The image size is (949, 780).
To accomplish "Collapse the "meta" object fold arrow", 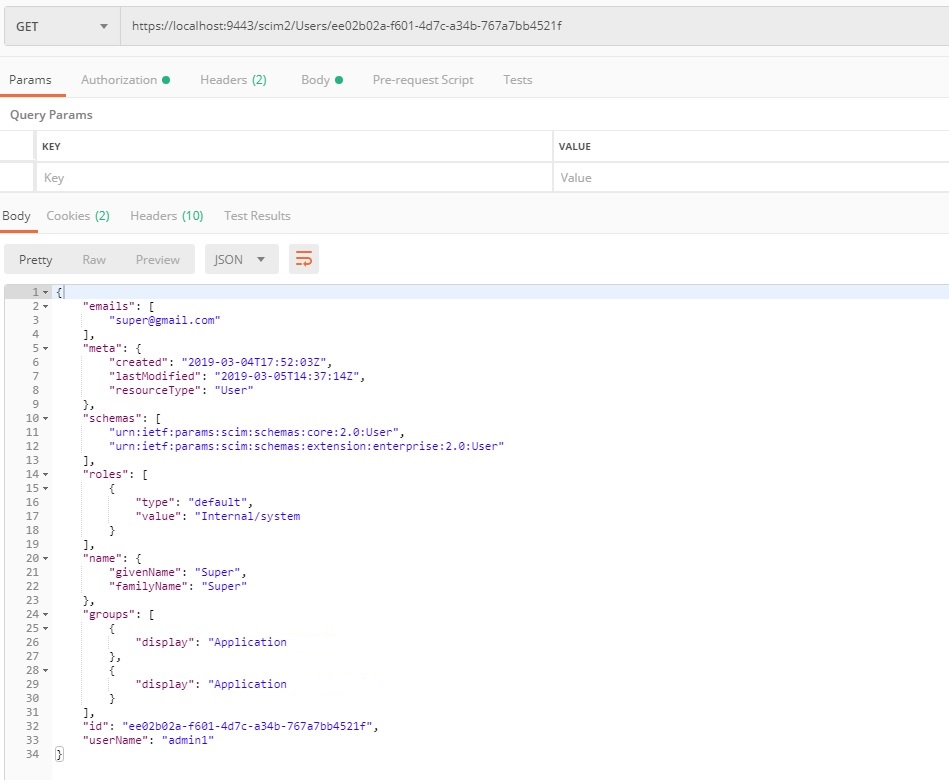I will [x=45, y=348].
